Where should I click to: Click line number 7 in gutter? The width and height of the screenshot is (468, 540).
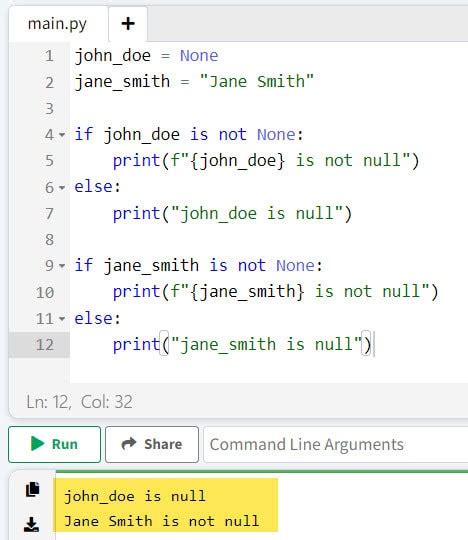49,214
